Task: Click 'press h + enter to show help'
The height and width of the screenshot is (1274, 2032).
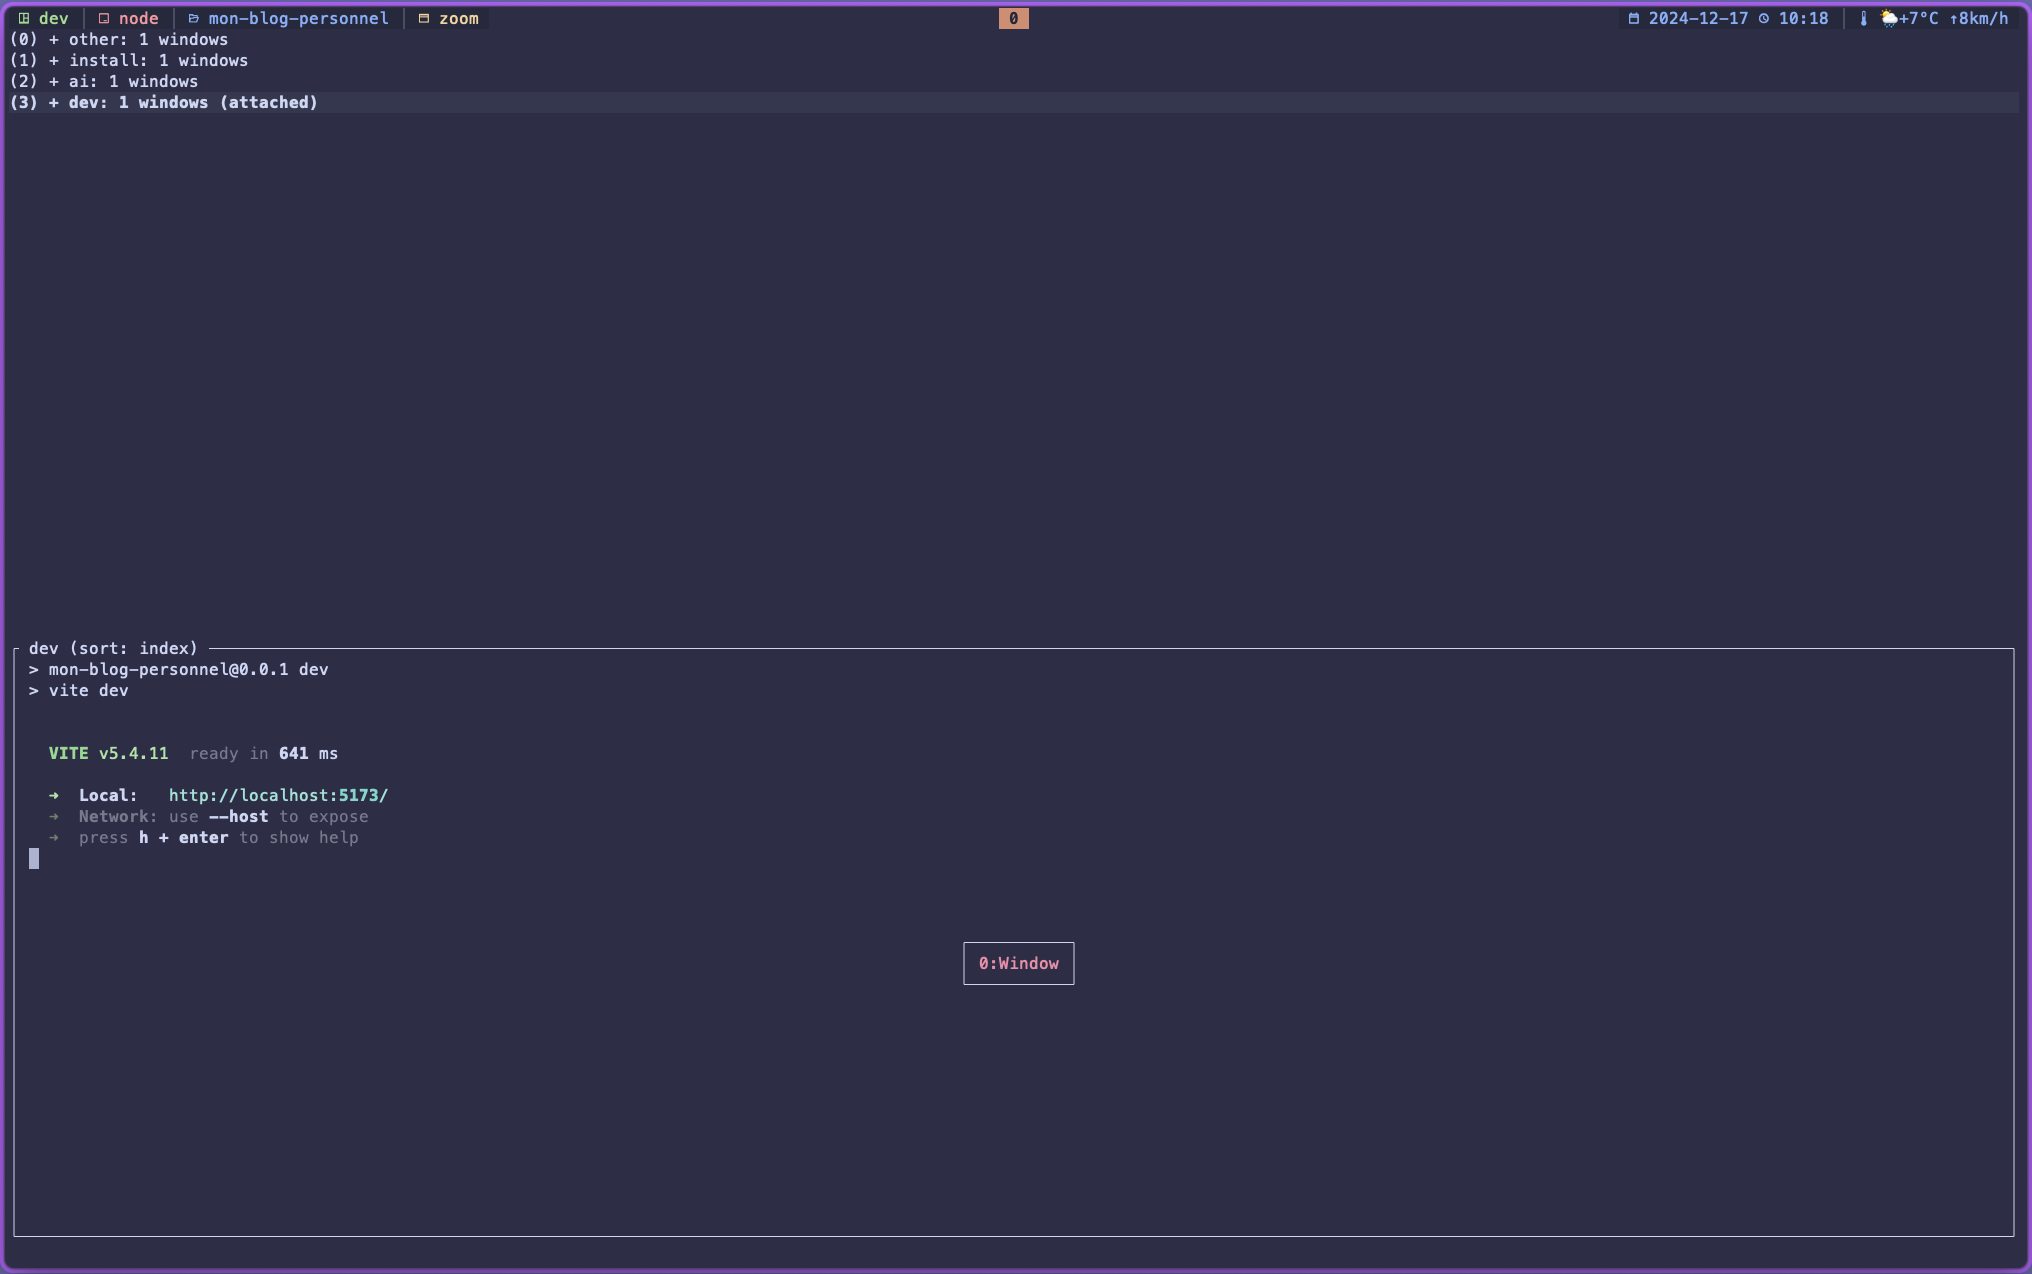Action: pos(218,837)
